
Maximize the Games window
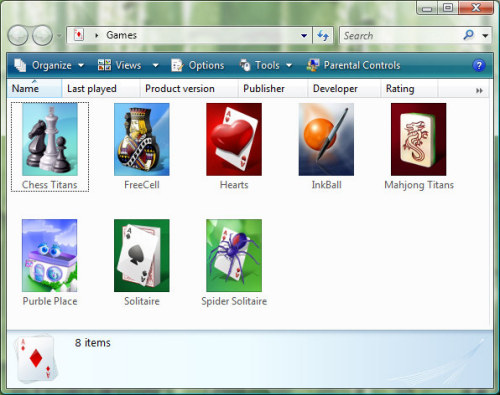pos(448,8)
